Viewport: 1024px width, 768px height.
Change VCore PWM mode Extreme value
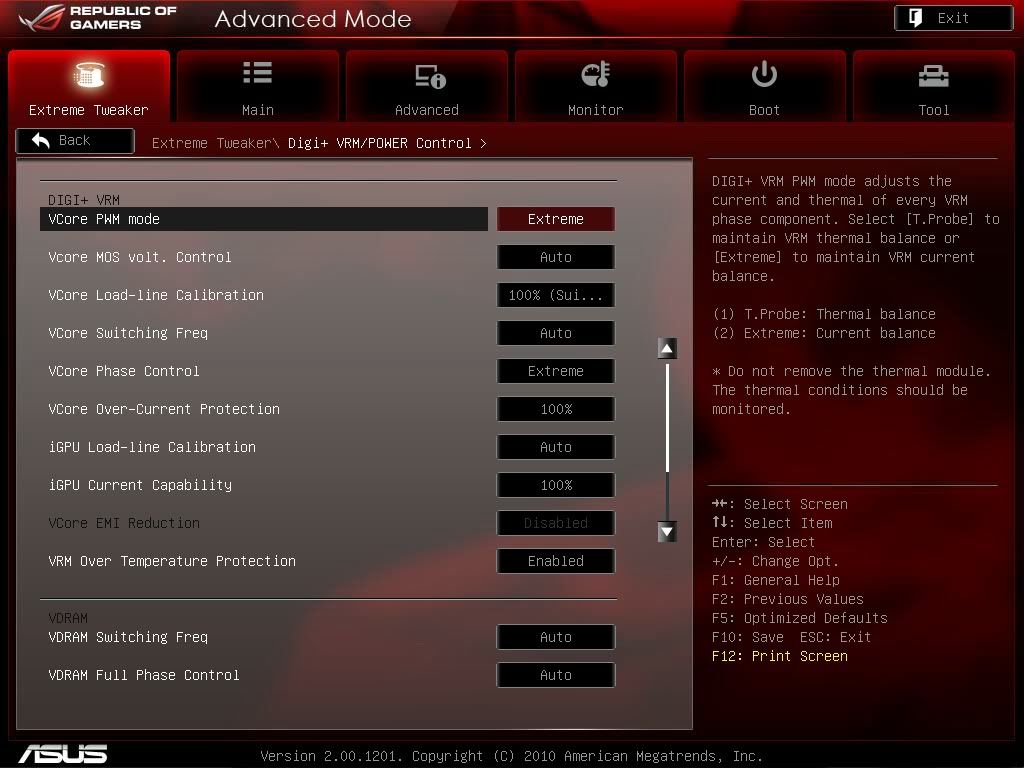click(555, 219)
